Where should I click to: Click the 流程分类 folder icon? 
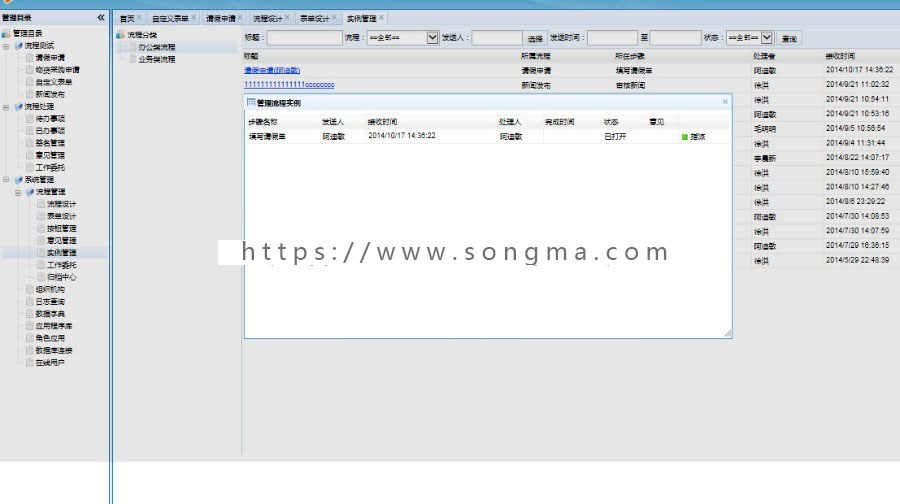(x=121, y=35)
